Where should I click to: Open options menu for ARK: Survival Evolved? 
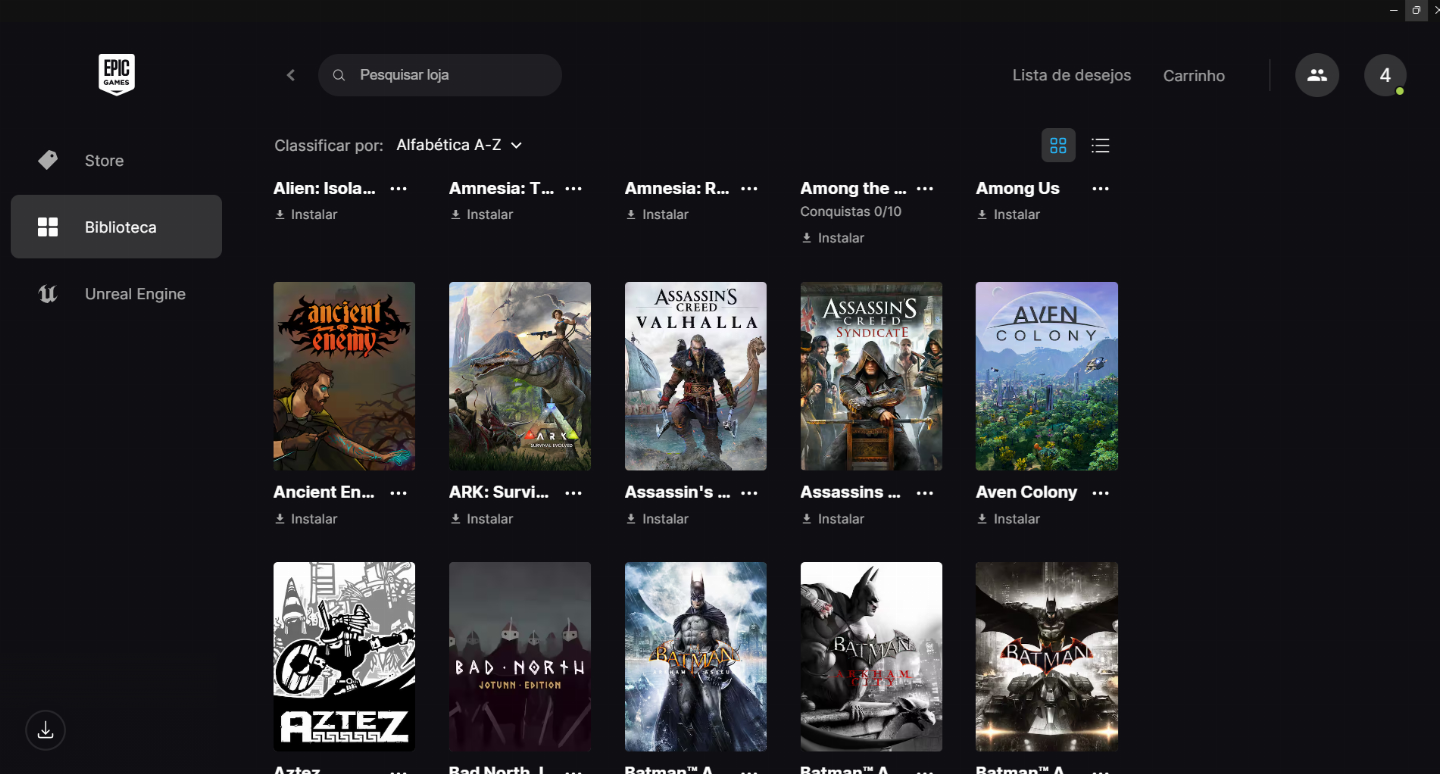pyautogui.click(x=574, y=492)
